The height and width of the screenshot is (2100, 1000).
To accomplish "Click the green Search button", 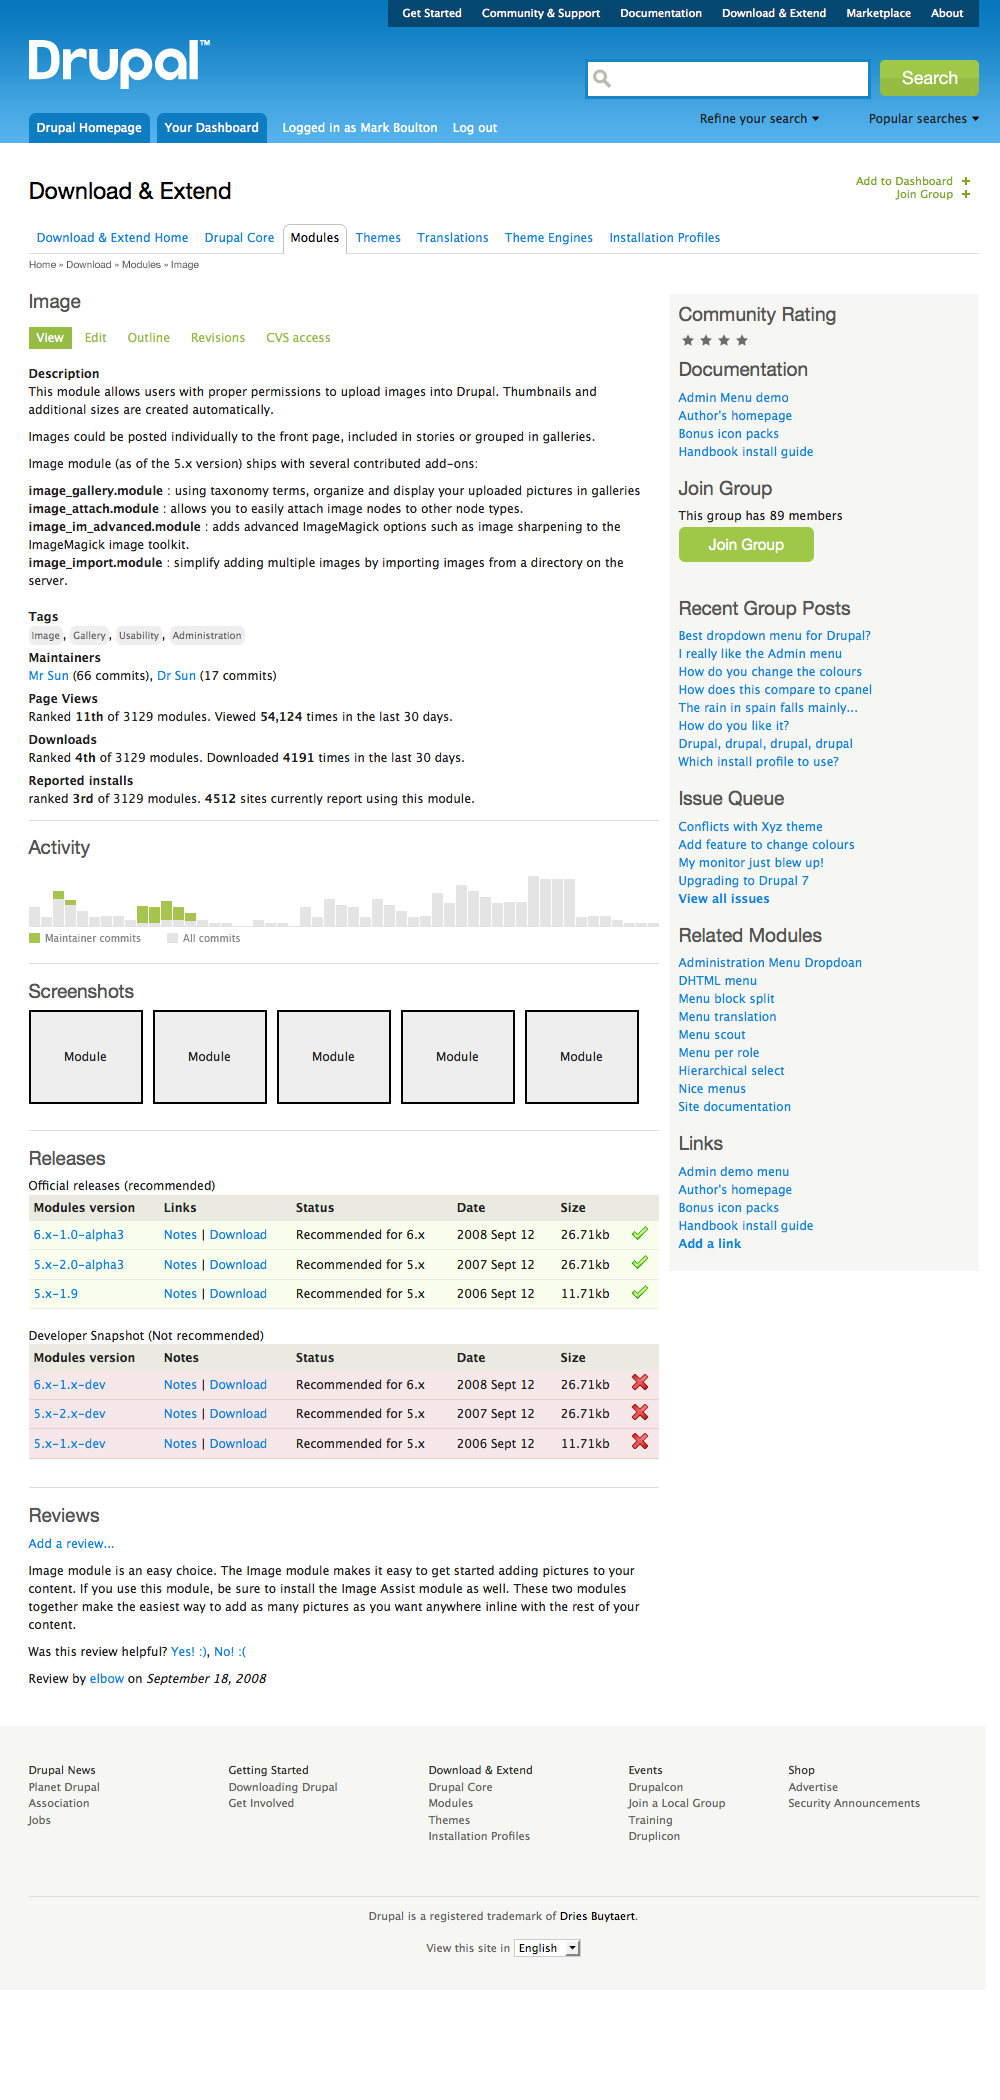I will click(x=929, y=78).
